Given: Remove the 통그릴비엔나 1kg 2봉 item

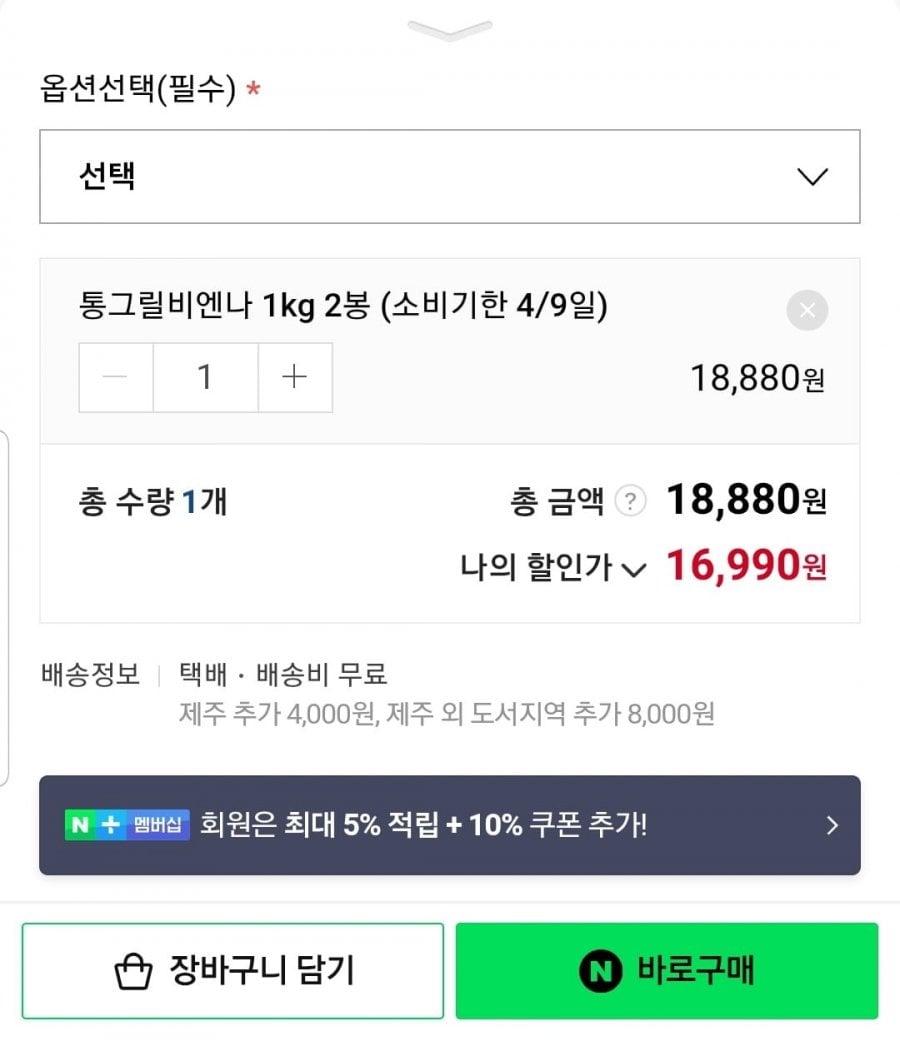Looking at the screenshot, I should (807, 310).
